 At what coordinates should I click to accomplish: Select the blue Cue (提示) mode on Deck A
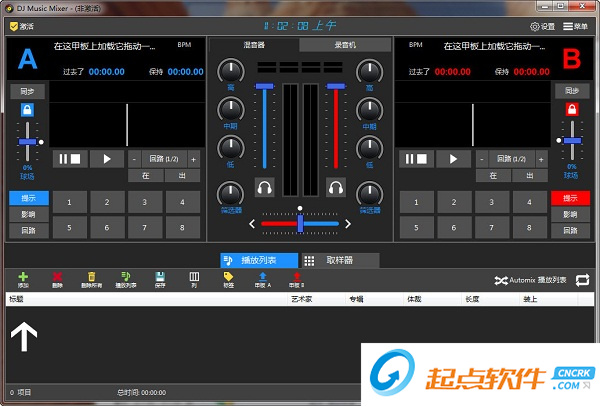tap(29, 198)
